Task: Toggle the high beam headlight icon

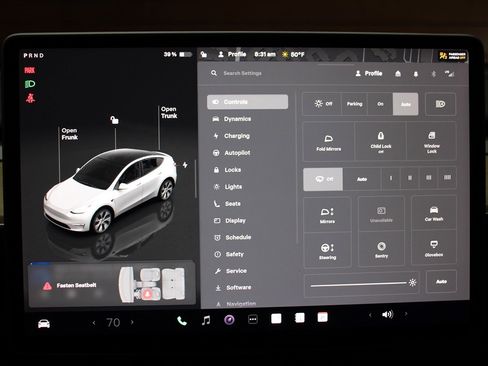Action: 440,104
